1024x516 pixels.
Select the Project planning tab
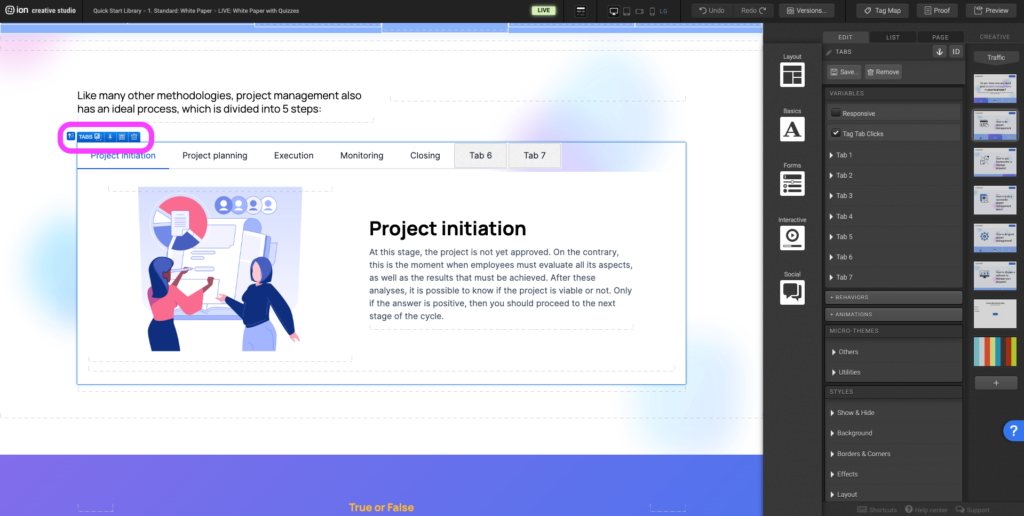(x=214, y=156)
